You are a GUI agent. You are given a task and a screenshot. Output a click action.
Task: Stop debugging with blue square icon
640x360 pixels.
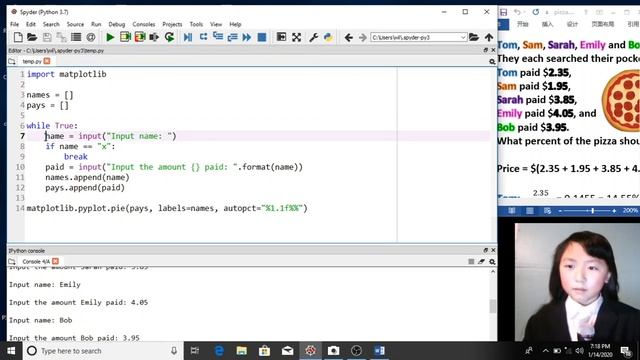(262, 38)
